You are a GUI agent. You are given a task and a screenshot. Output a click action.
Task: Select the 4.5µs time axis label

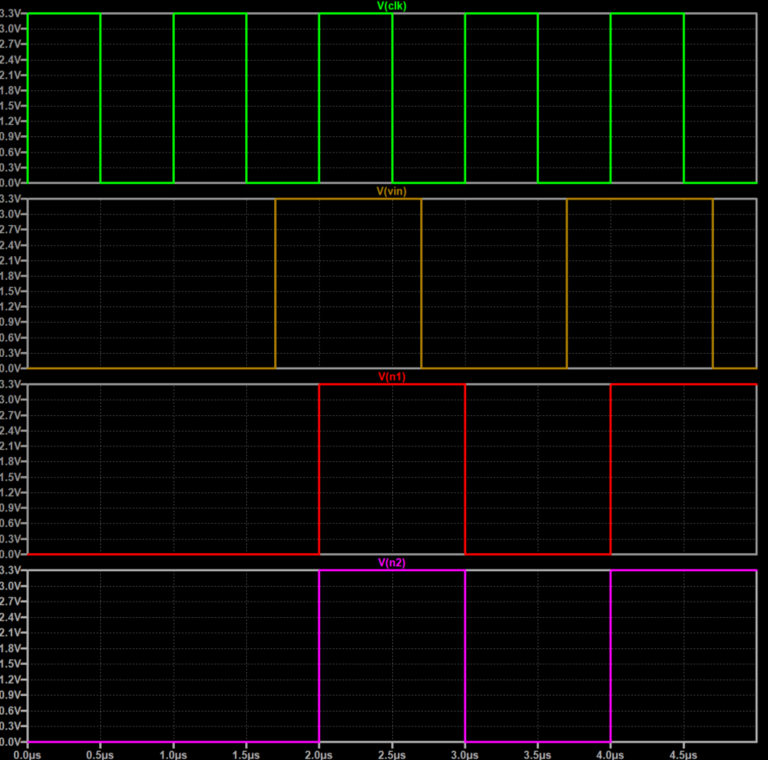(683, 751)
